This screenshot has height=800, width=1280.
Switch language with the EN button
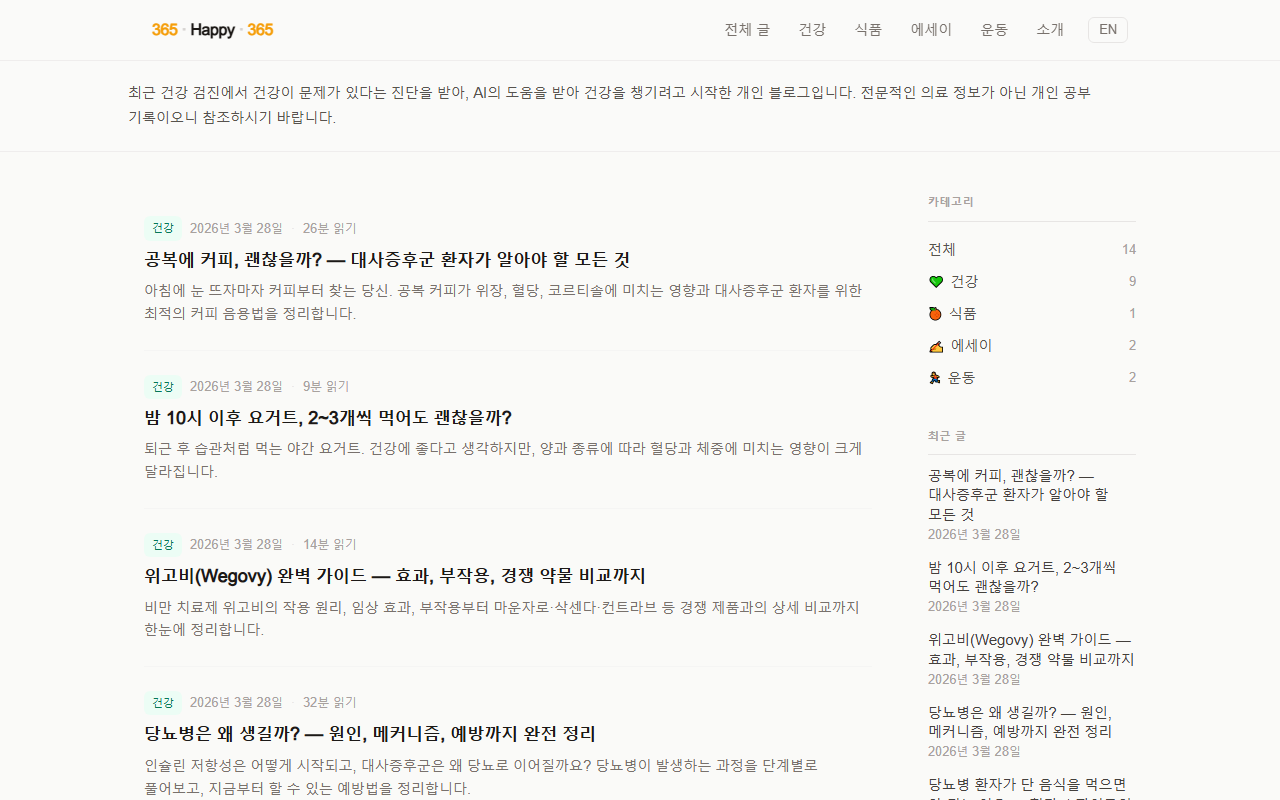(x=1108, y=30)
